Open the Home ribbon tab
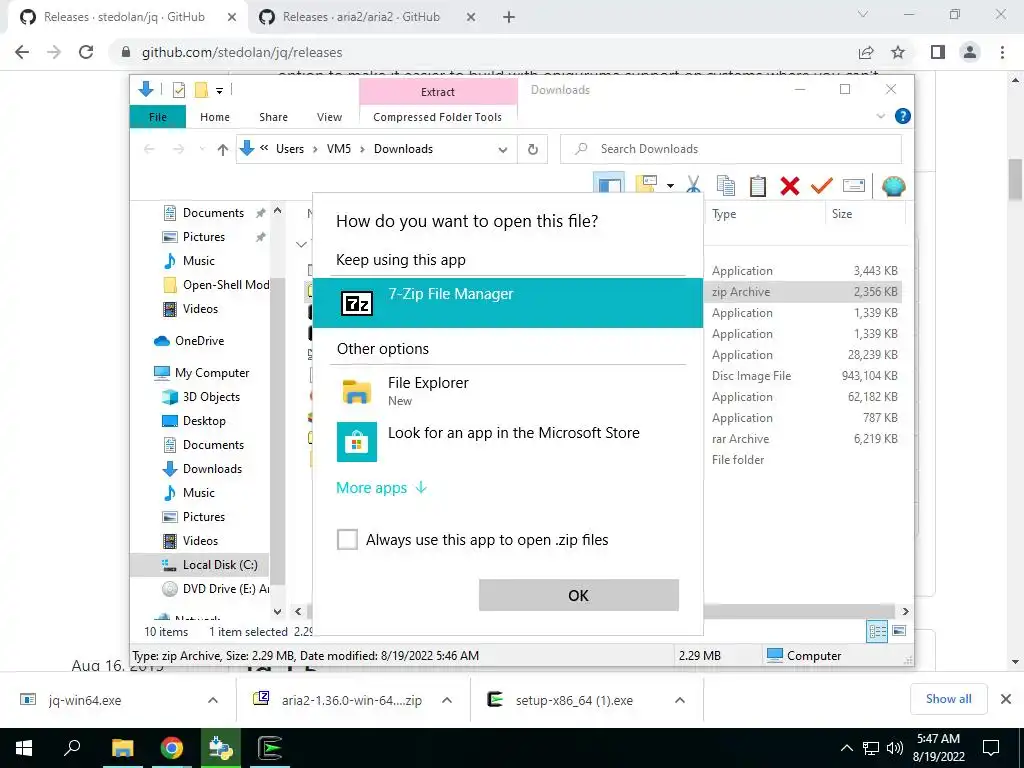Viewport: 1024px width, 768px height. (x=215, y=117)
